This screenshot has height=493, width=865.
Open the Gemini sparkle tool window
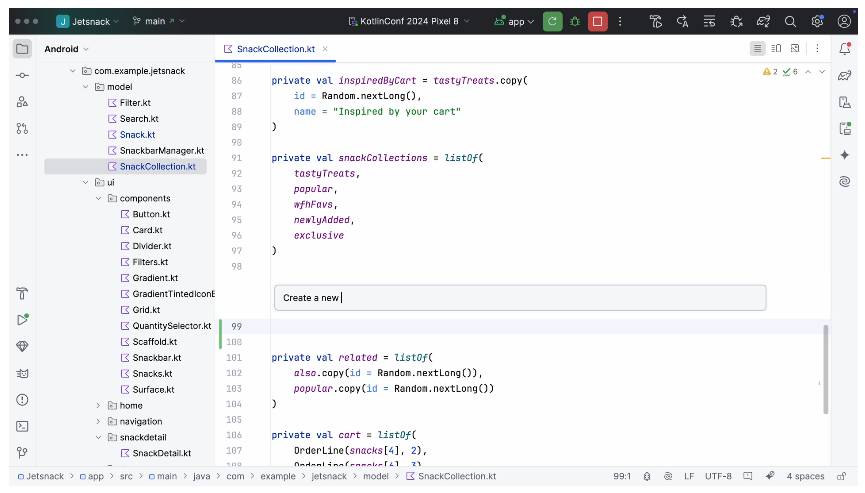(x=845, y=155)
